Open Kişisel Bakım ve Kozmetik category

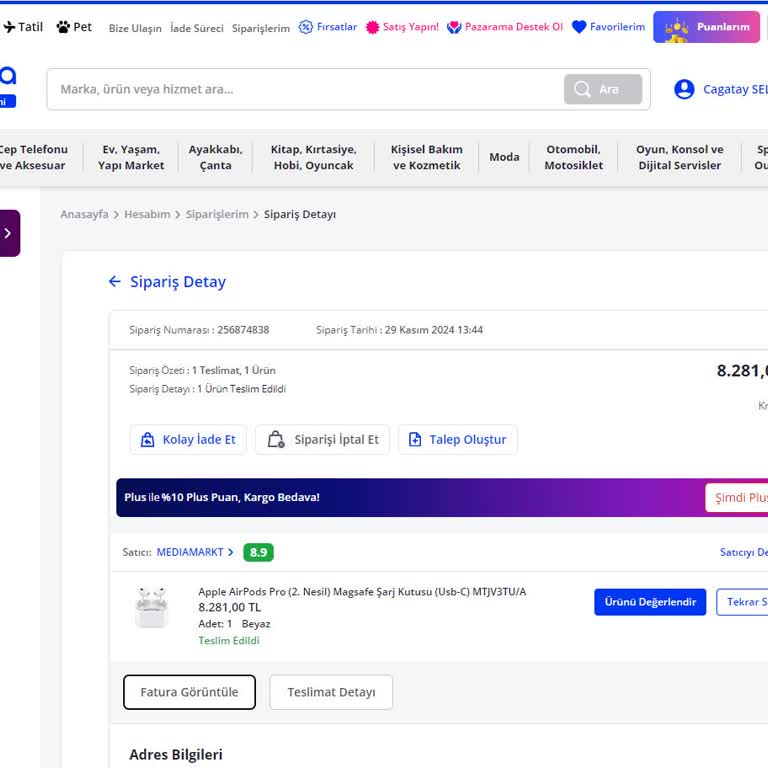[426, 157]
